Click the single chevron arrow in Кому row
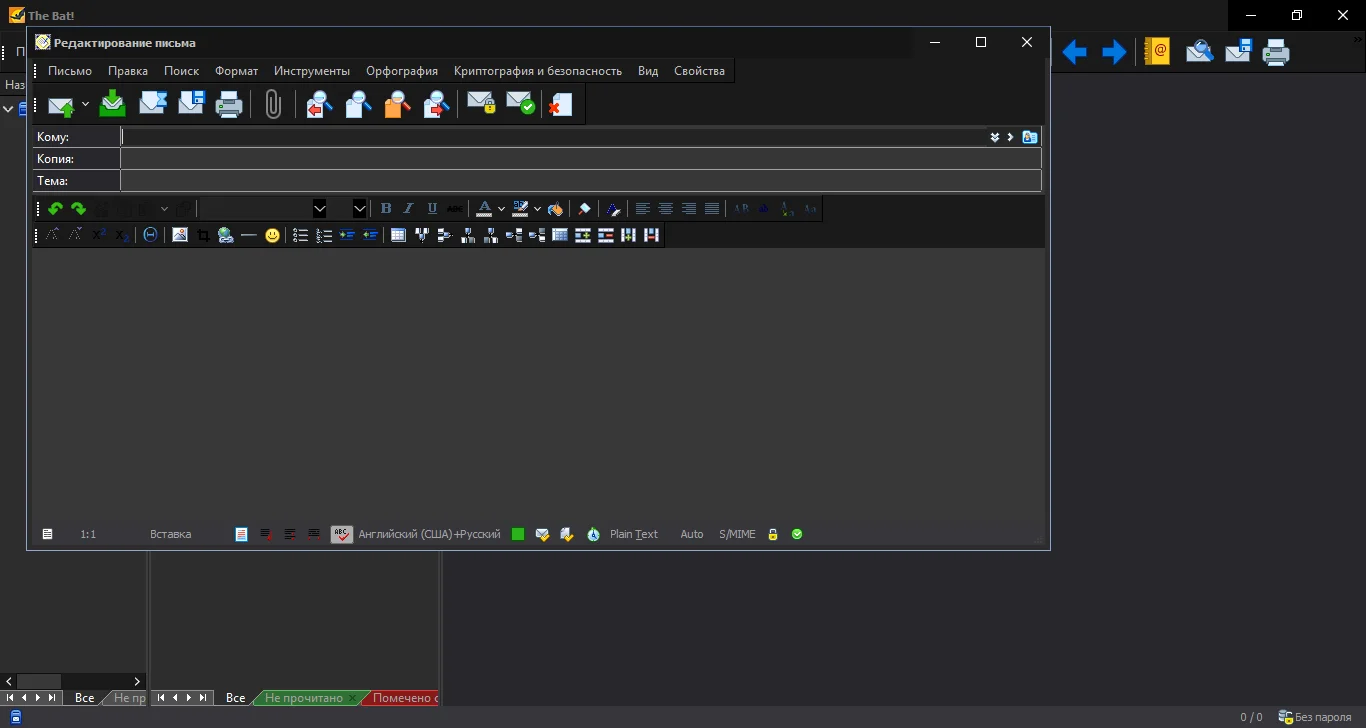The height and width of the screenshot is (728, 1366). click(1010, 137)
